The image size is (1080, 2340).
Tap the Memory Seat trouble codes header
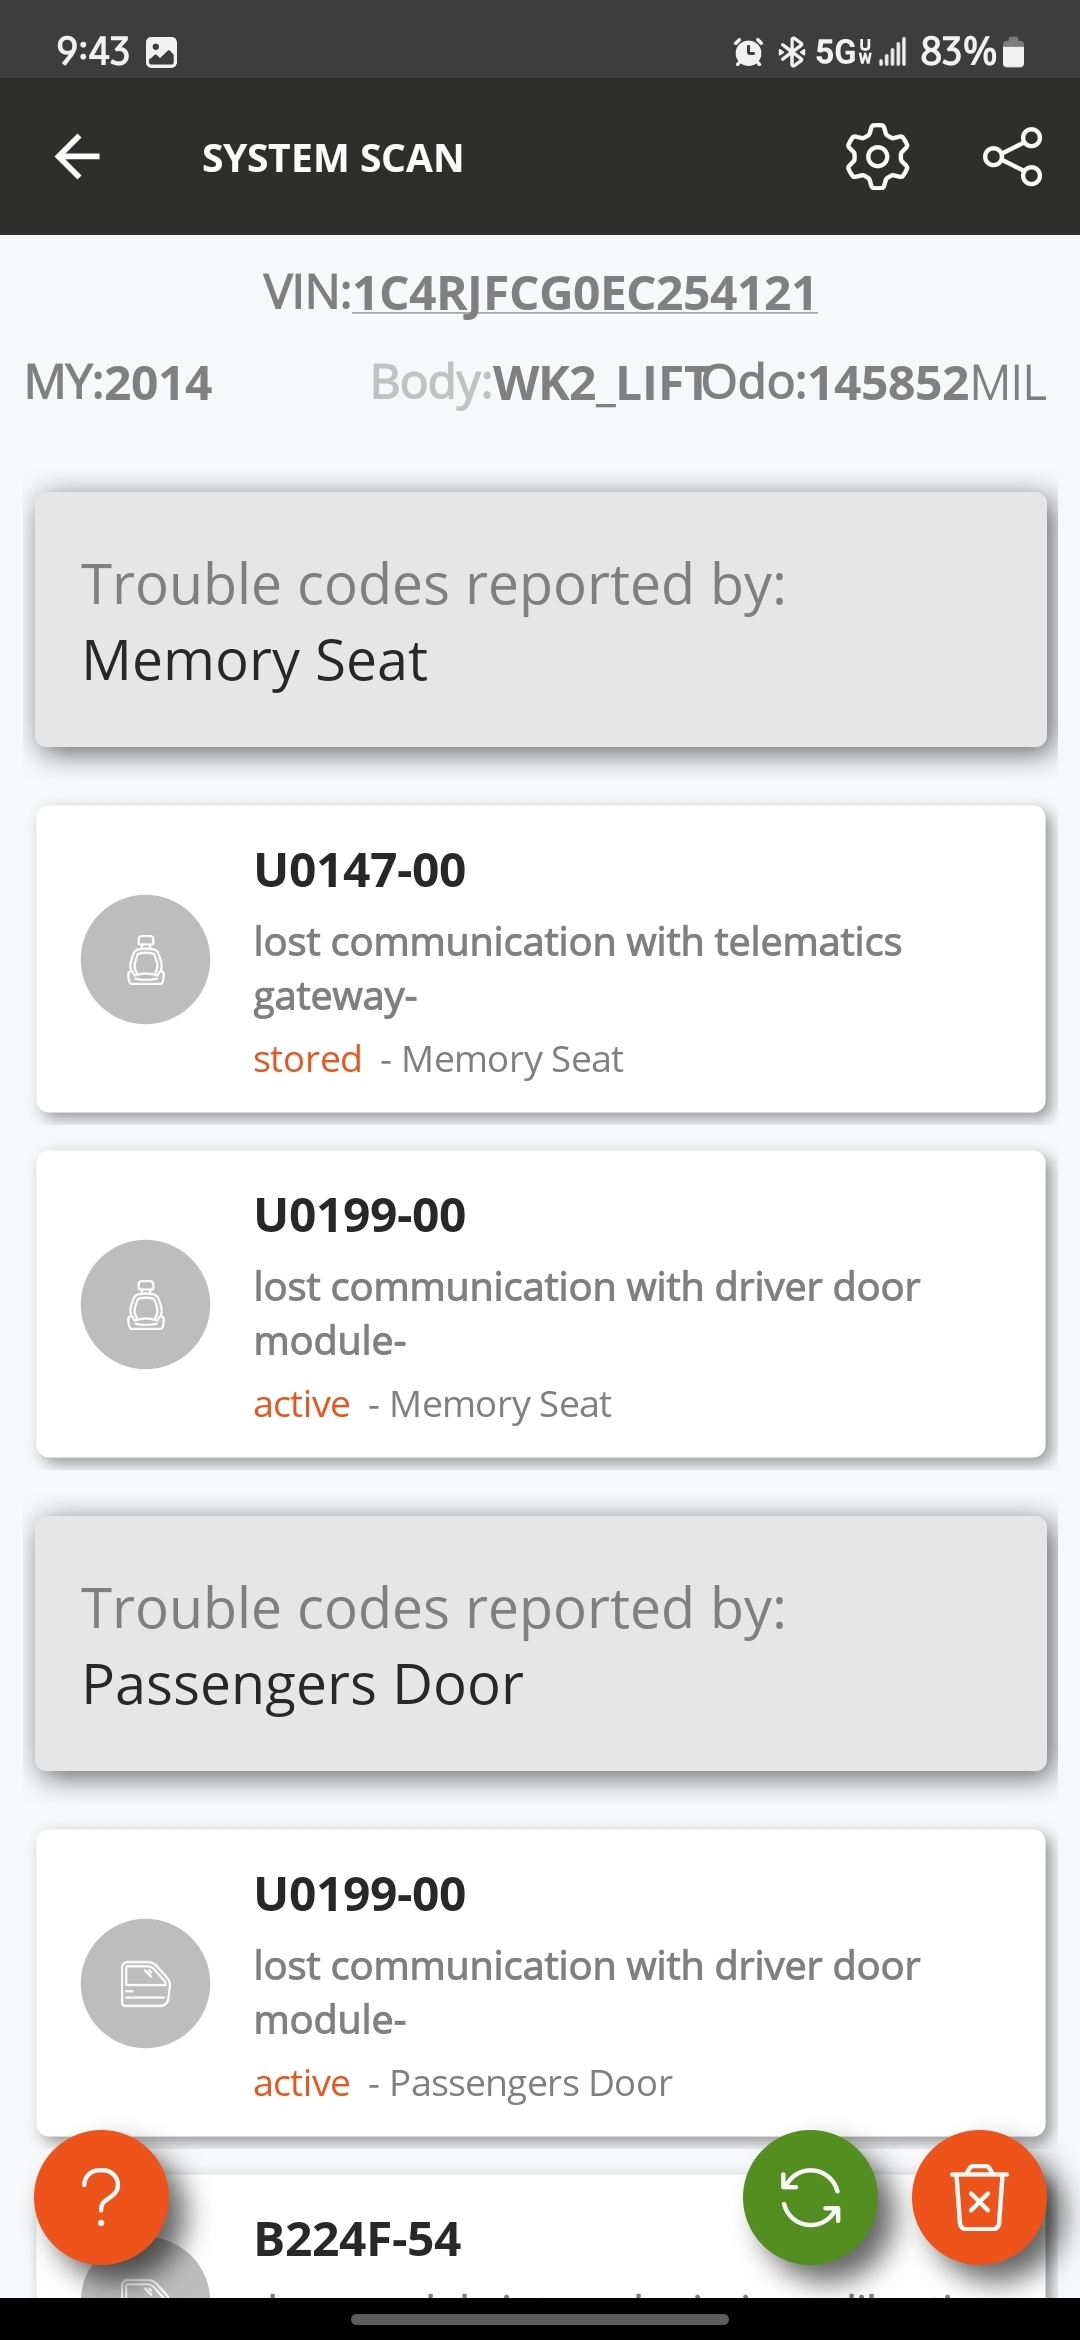[x=540, y=620]
